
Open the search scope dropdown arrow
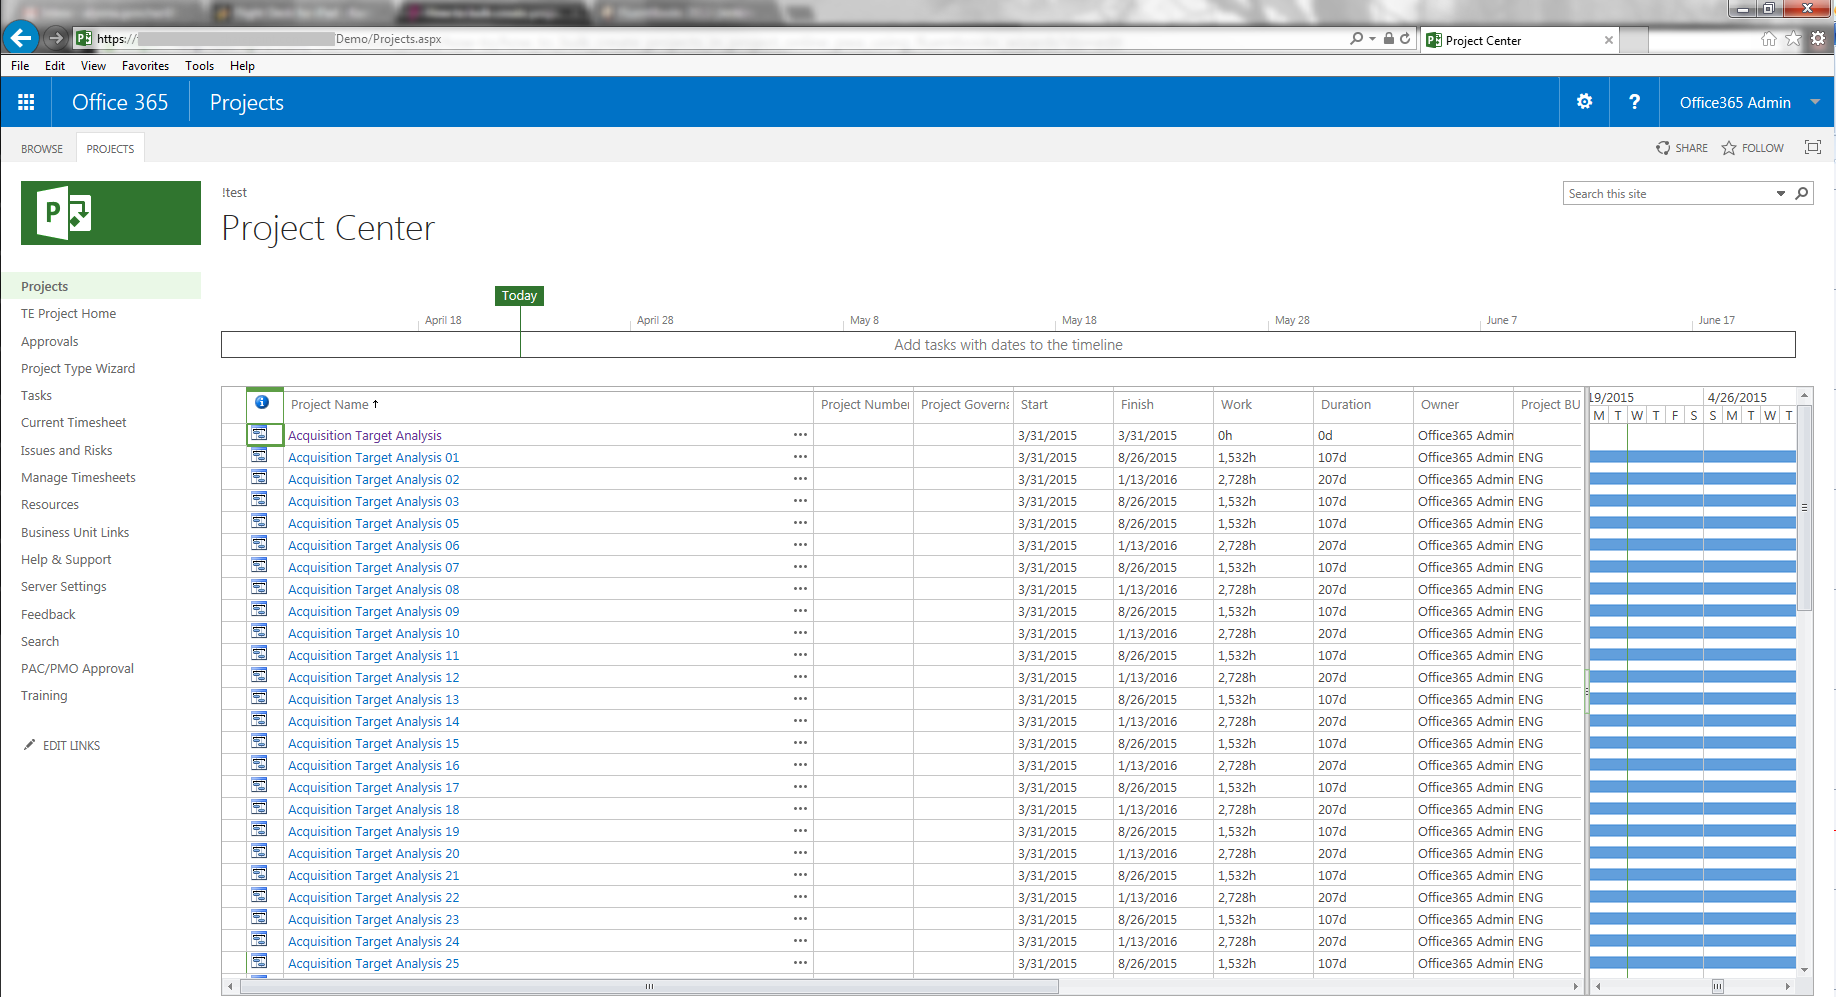1781,194
